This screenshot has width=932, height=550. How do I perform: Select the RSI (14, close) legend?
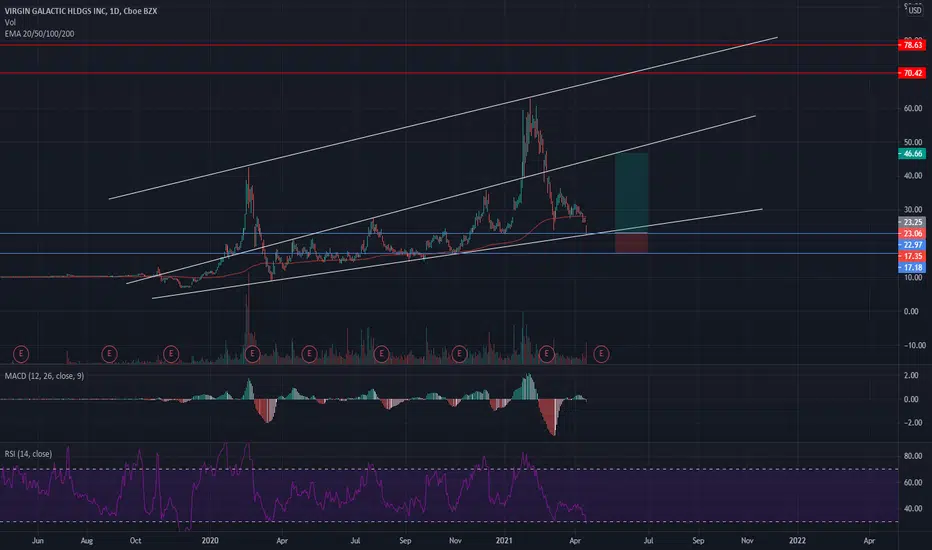[28, 454]
